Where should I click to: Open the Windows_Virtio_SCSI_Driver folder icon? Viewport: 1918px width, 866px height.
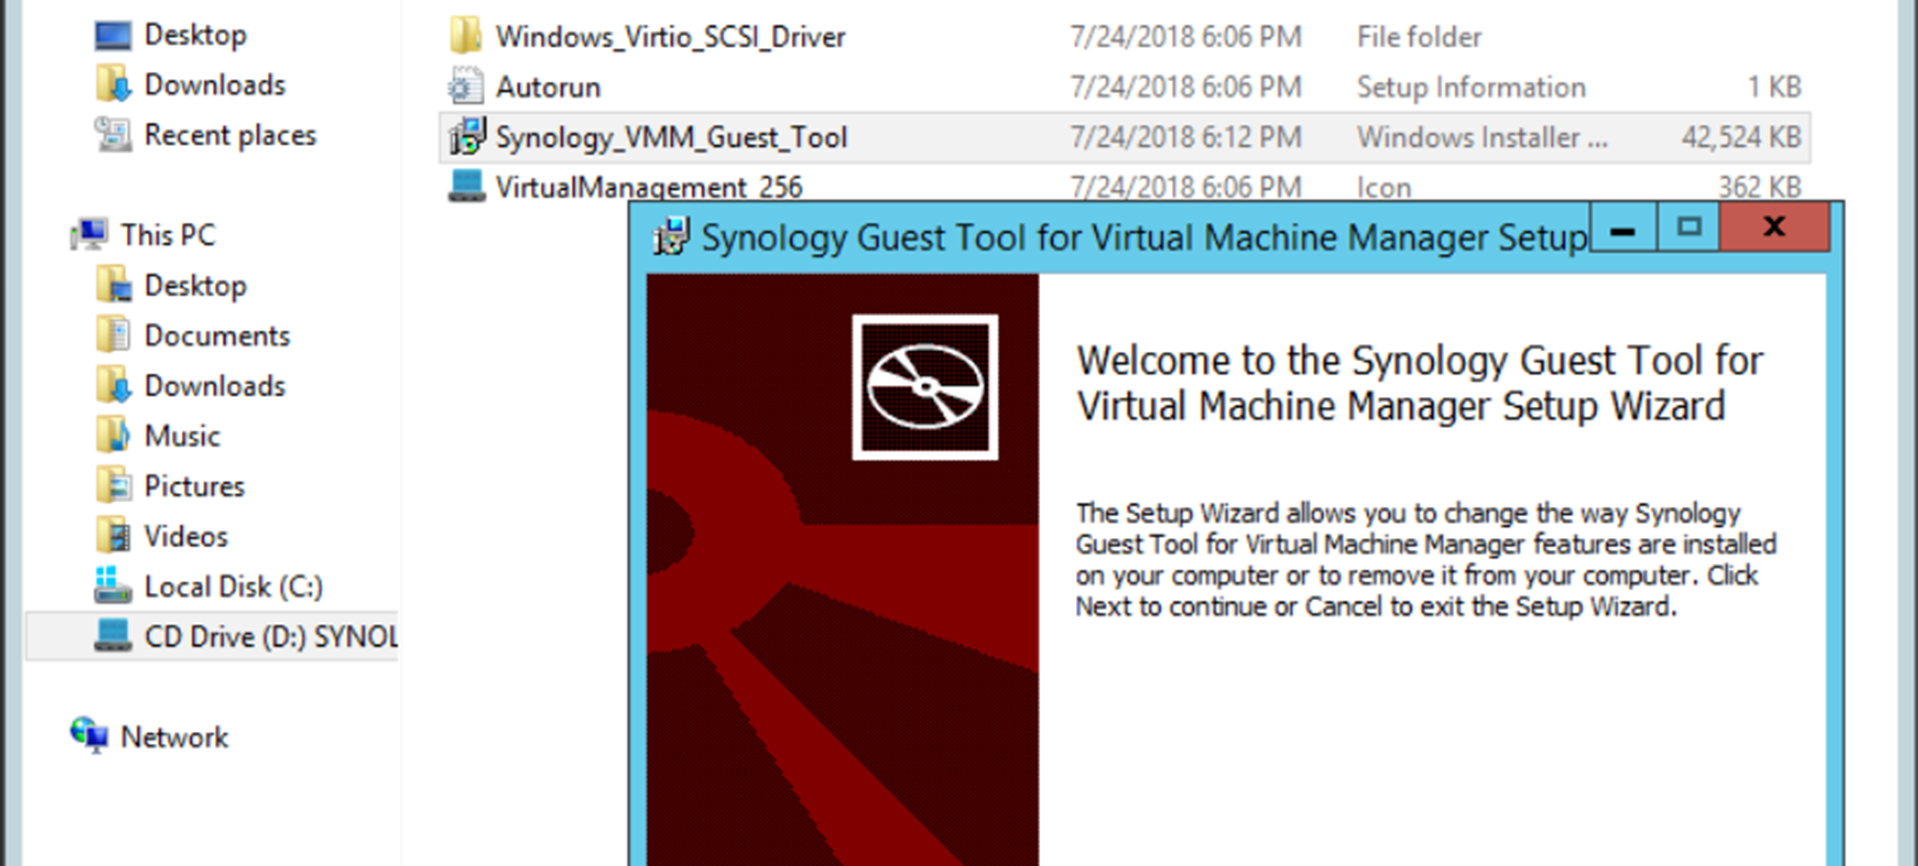tap(465, 36)
